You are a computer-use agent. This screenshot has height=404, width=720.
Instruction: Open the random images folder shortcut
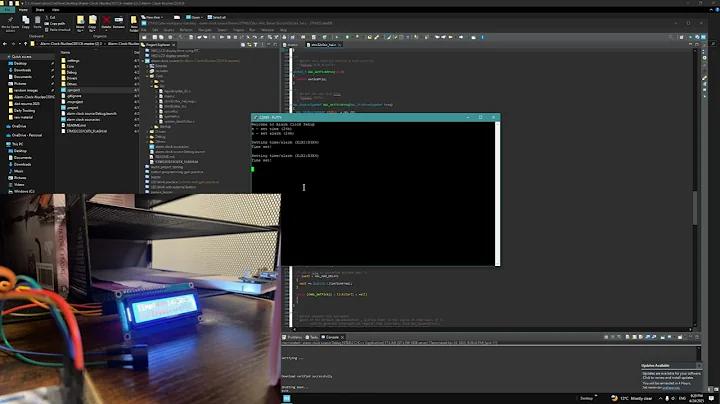26,90
